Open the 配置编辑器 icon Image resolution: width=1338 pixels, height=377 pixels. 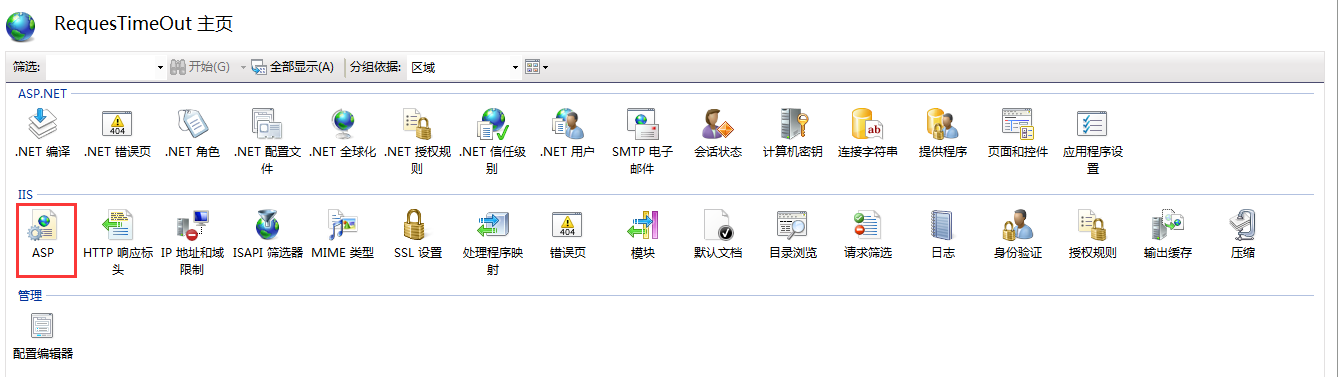43,336
